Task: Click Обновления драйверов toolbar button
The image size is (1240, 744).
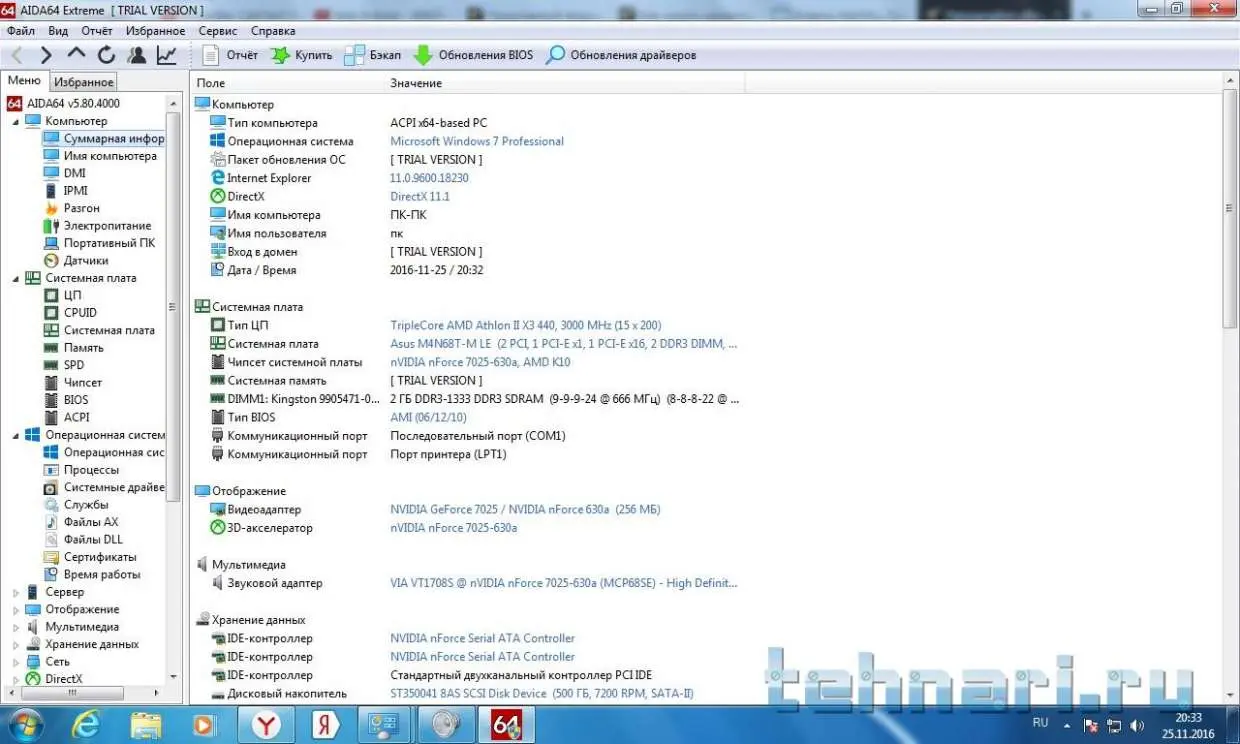Action: [x=621, y=55]
